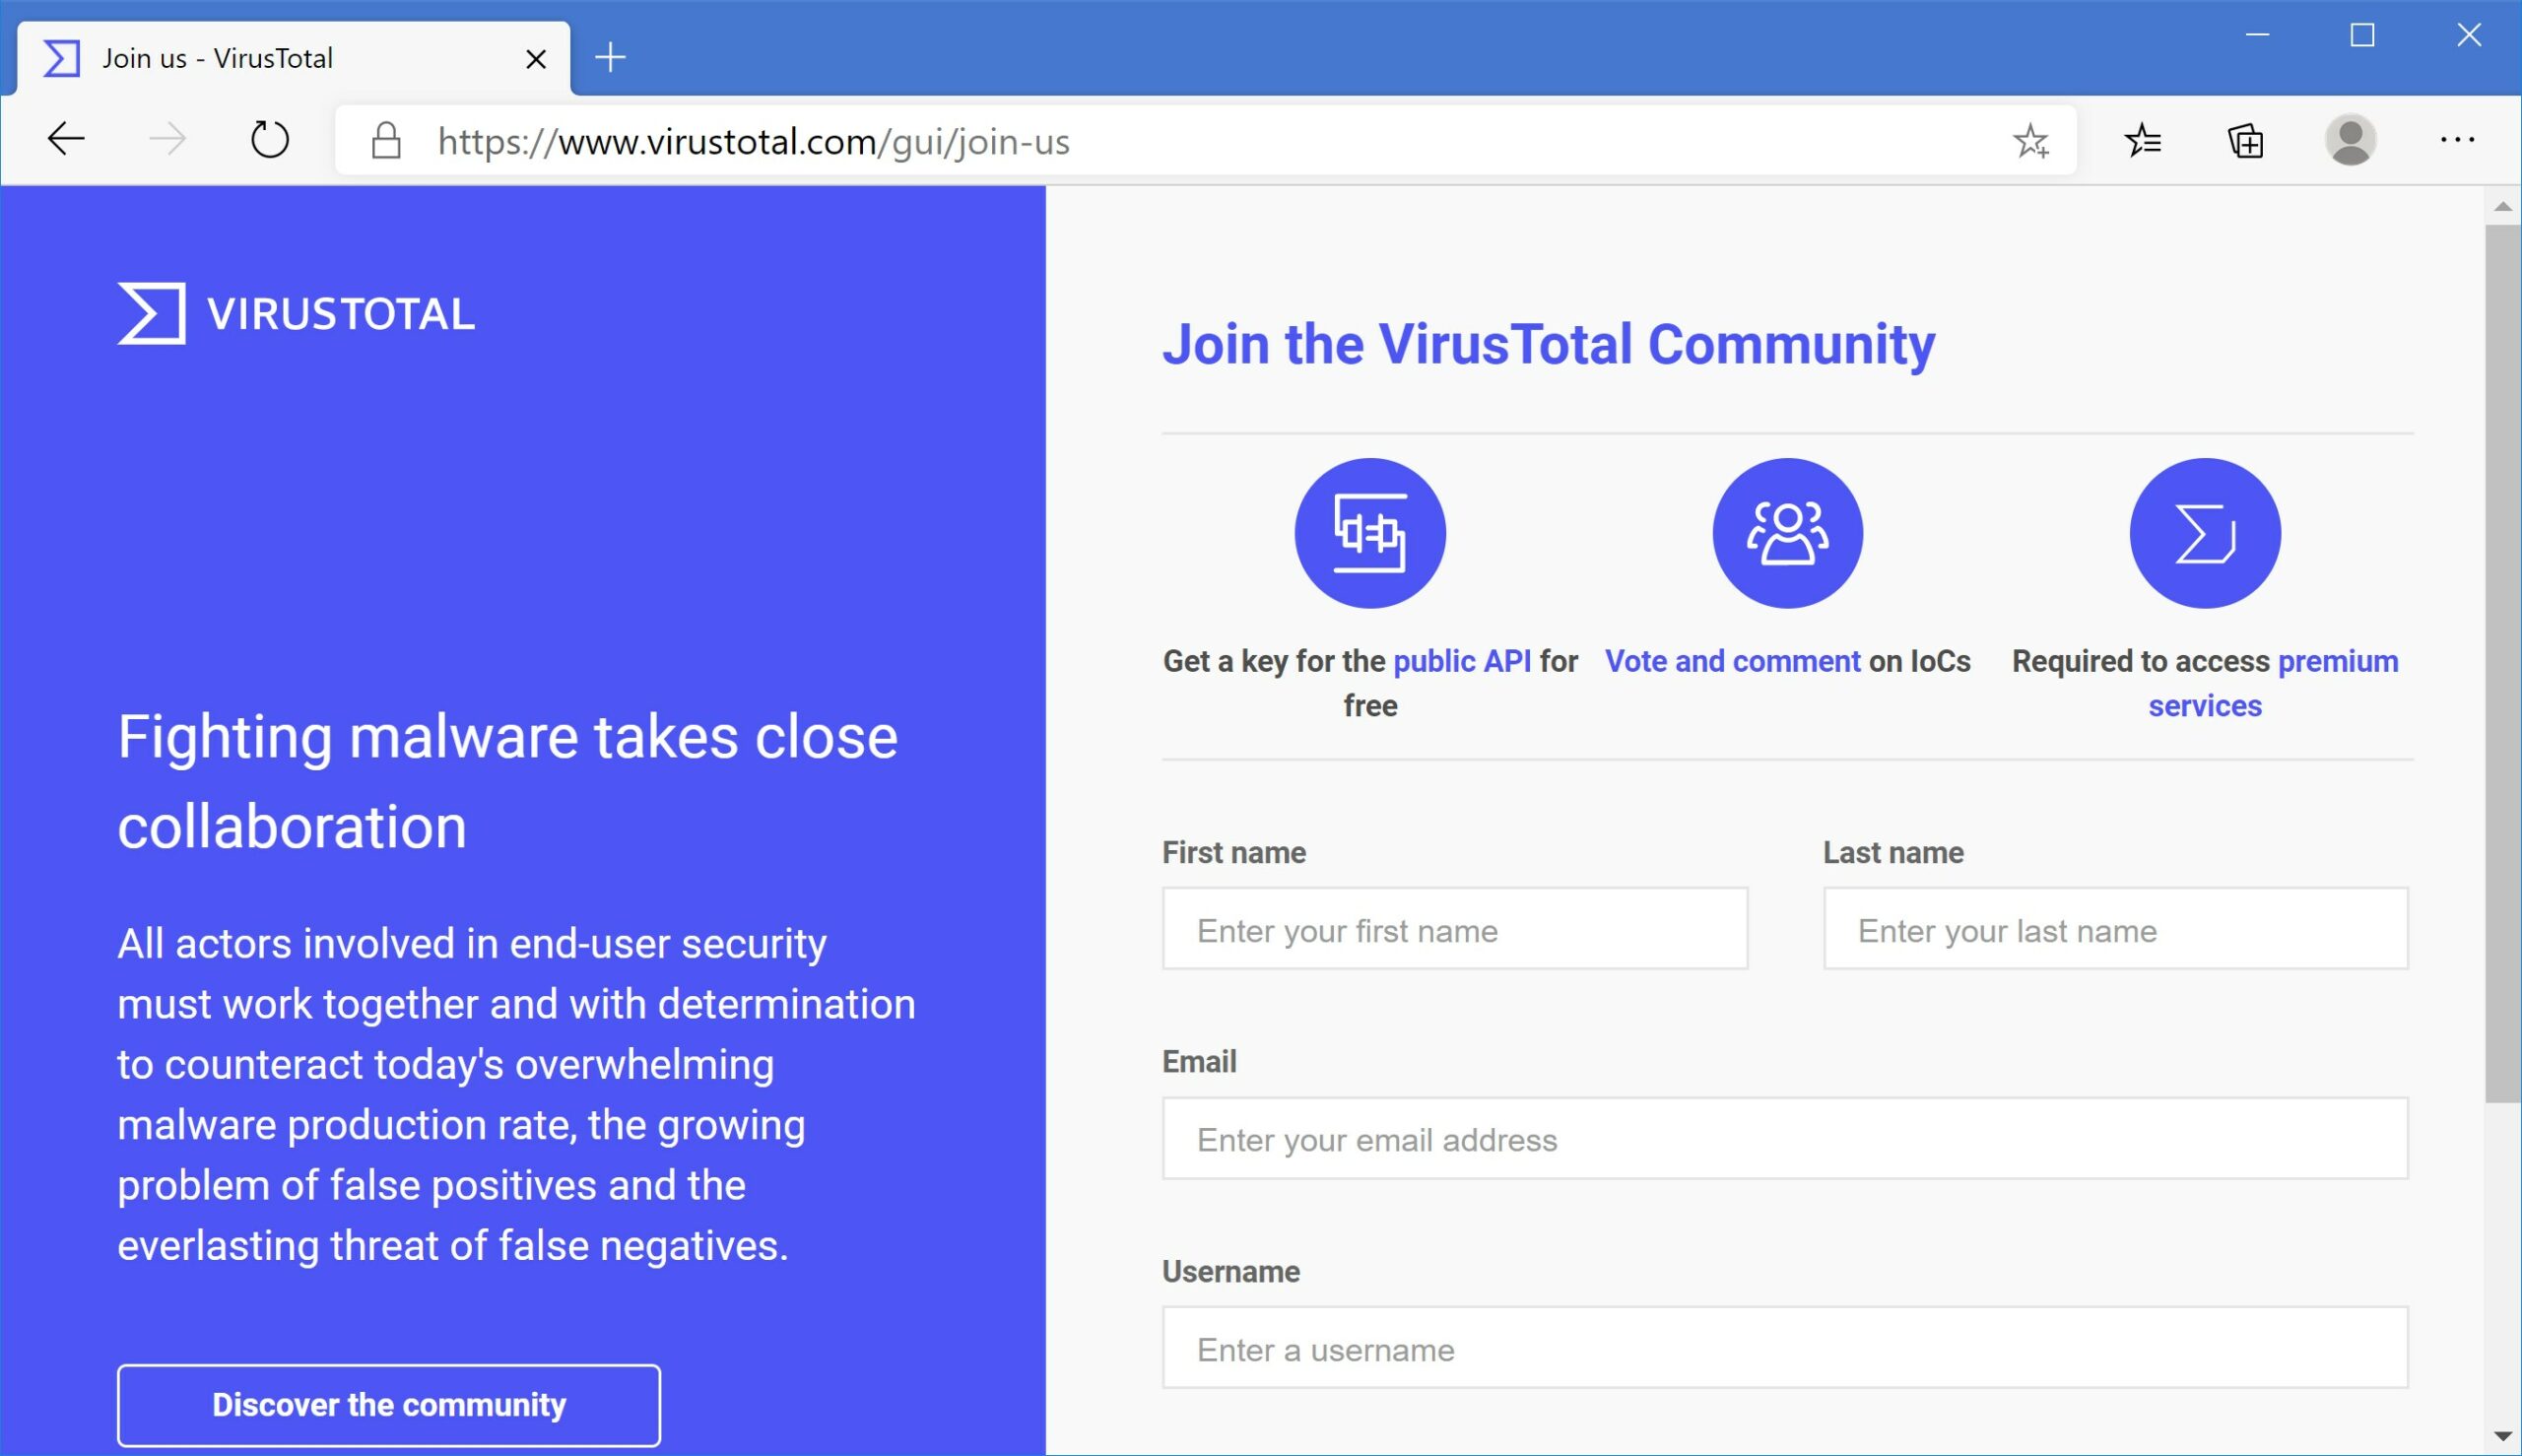Click the VirusTotal logo in blue panel
The image size is (2522, 1456).
click(296, 313)
